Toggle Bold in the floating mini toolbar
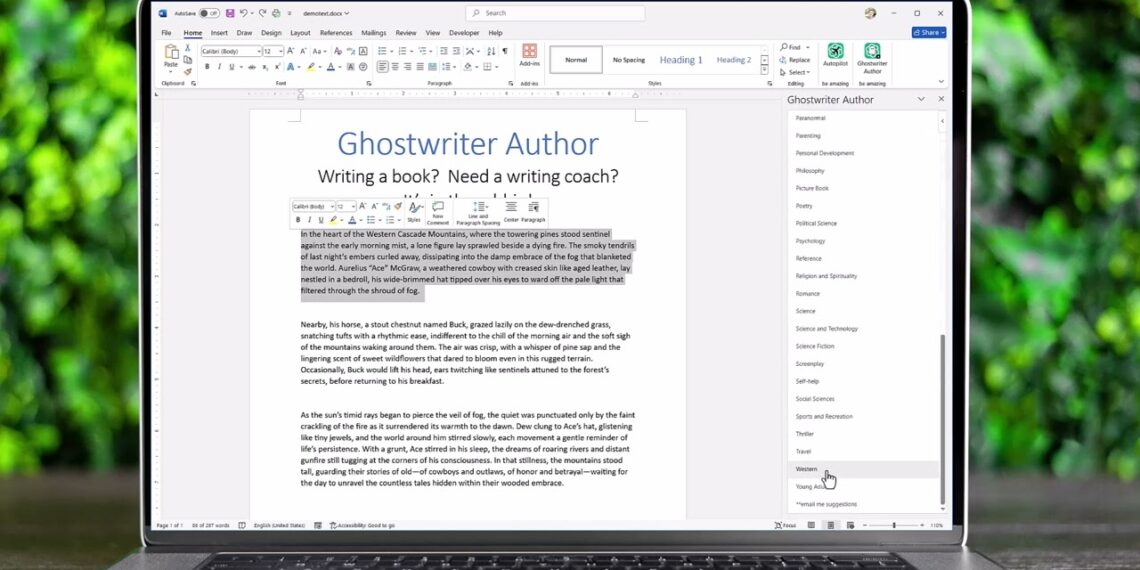The height and width of the screenshot is (570, 1140). [297, 220]
